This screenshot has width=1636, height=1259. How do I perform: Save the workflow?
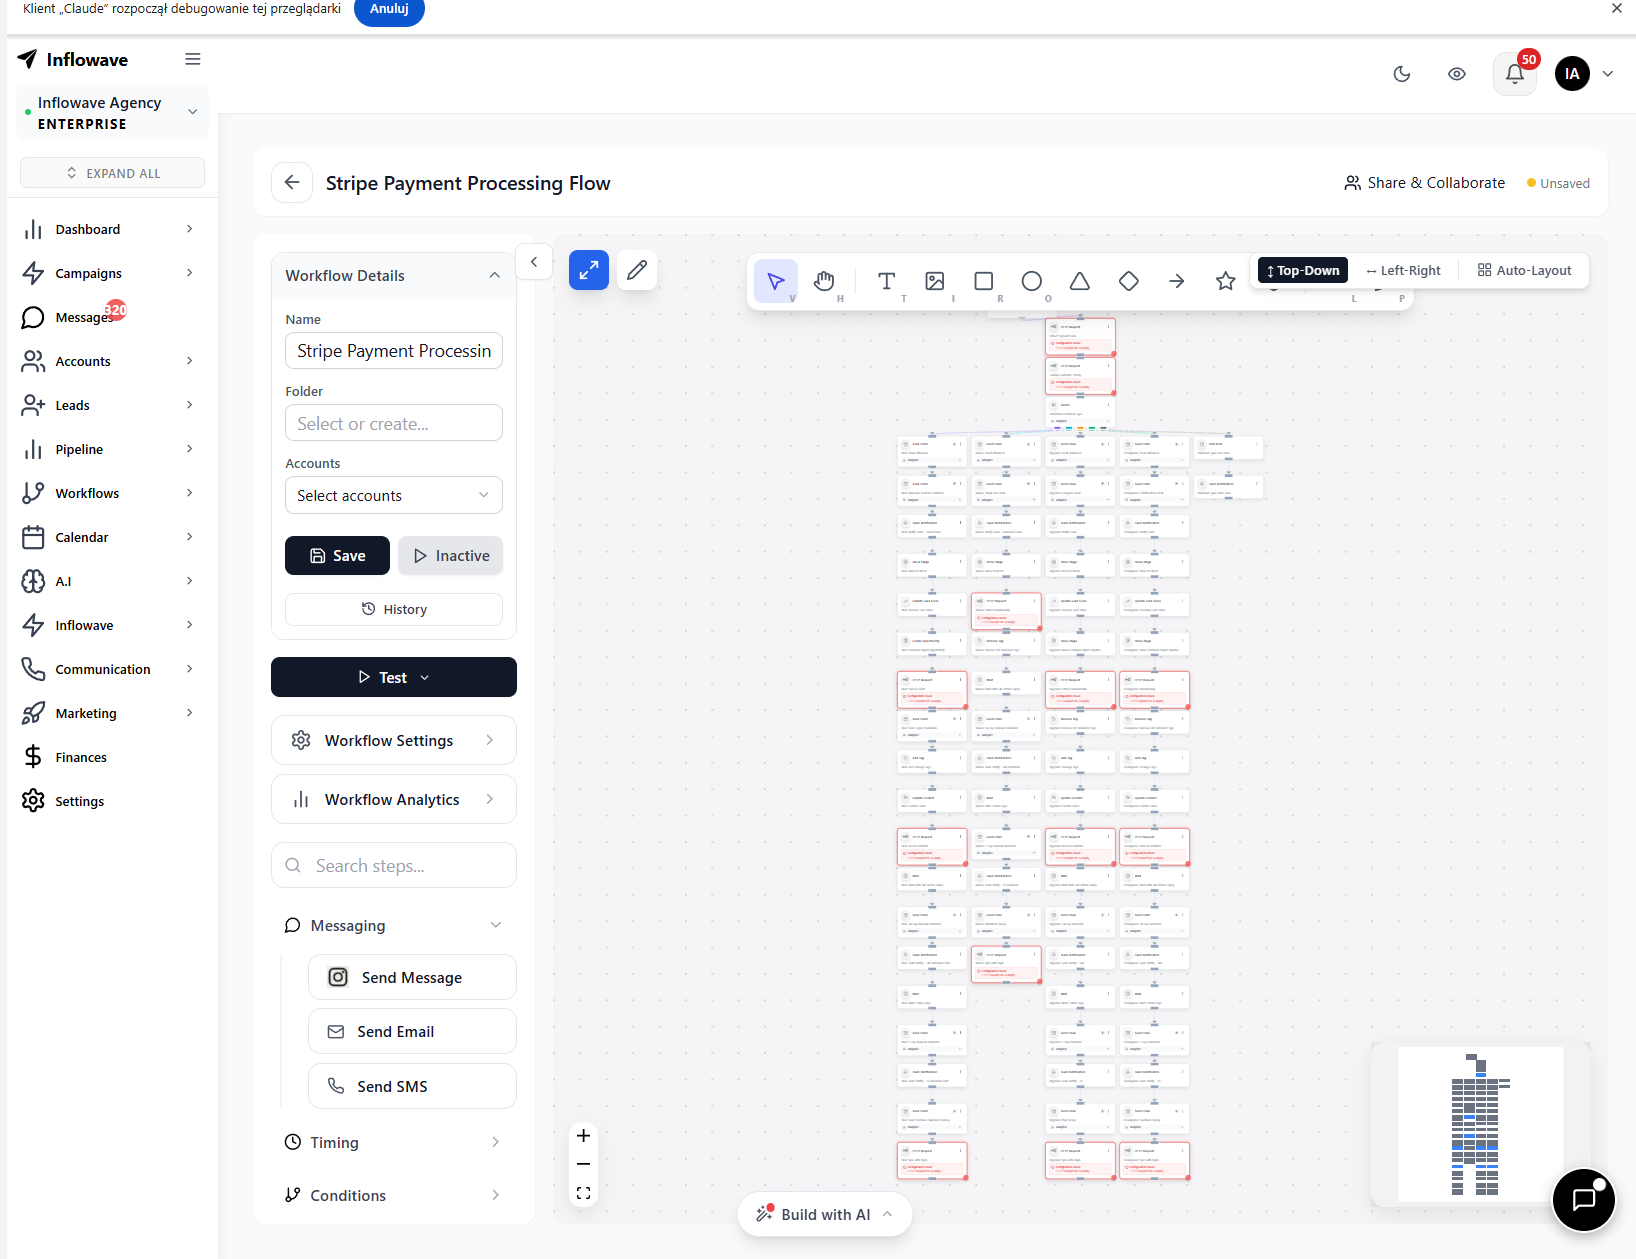(337, 555)
